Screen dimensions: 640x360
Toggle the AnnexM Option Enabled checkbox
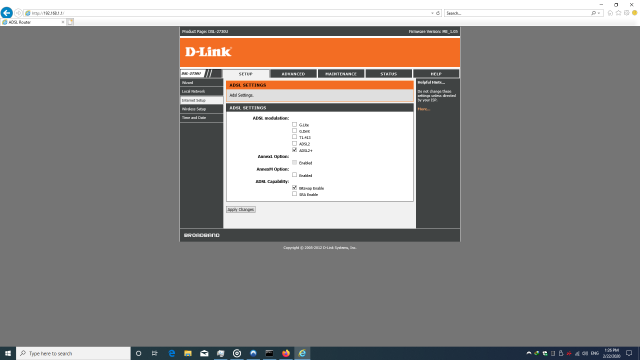coord(294,175)
